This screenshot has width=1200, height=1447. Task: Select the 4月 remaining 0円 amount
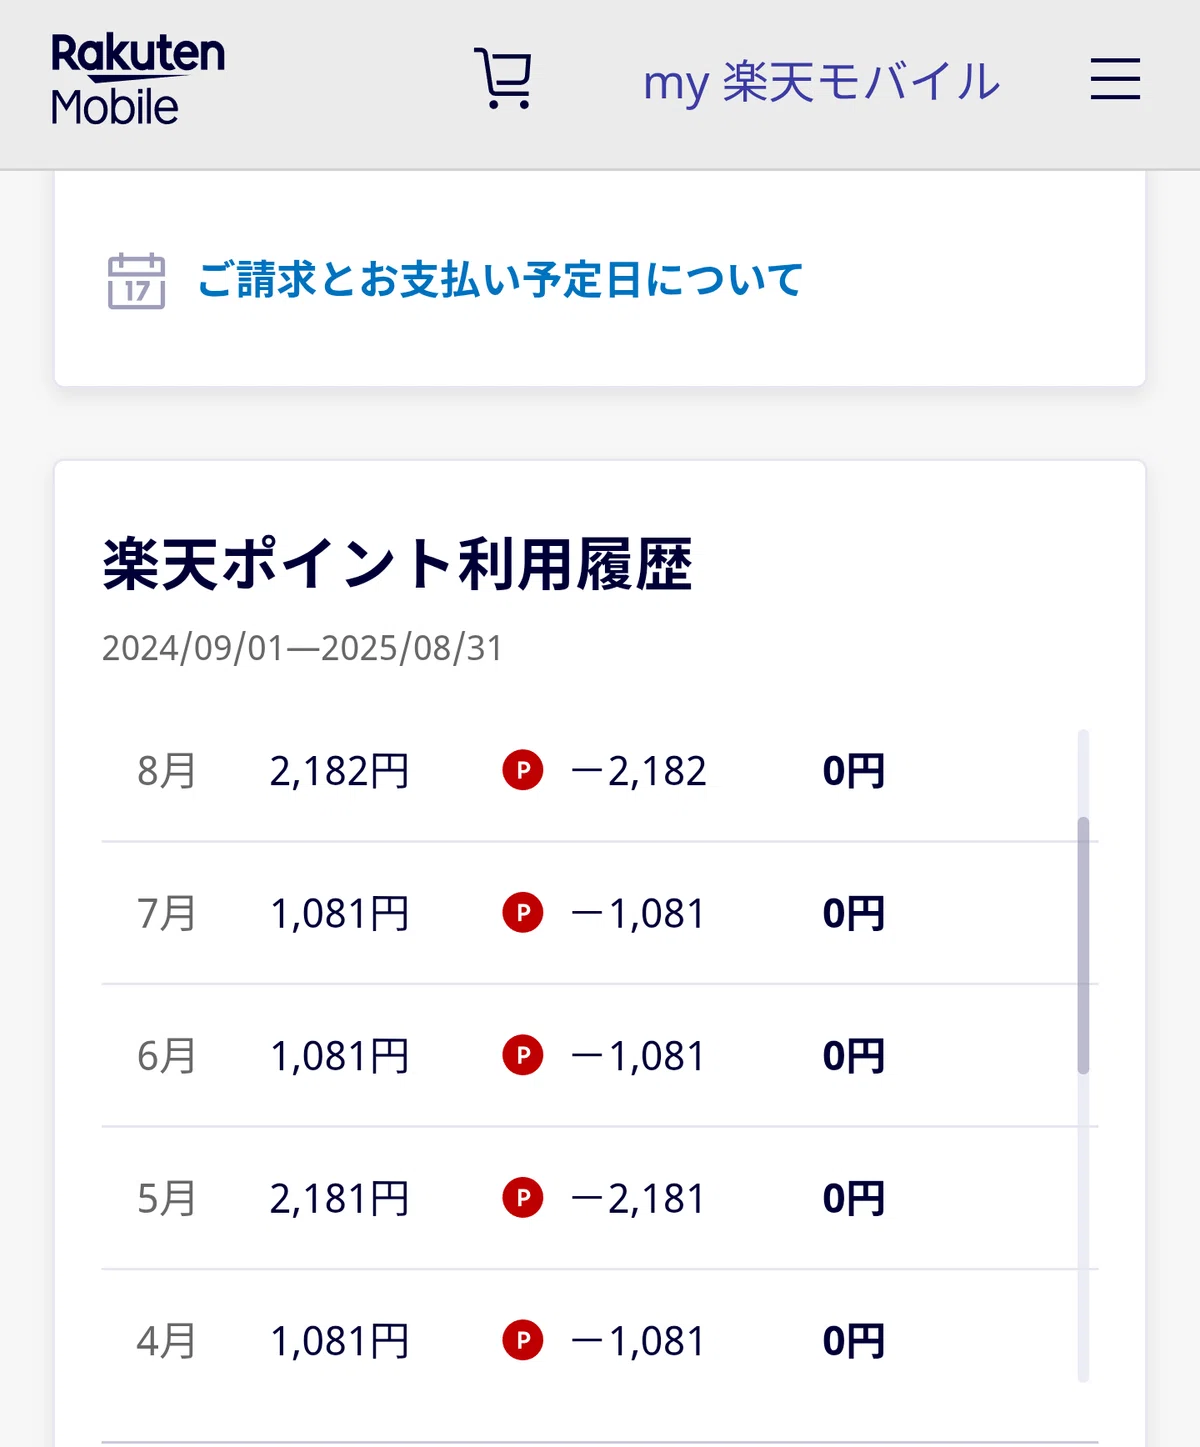853,1341
